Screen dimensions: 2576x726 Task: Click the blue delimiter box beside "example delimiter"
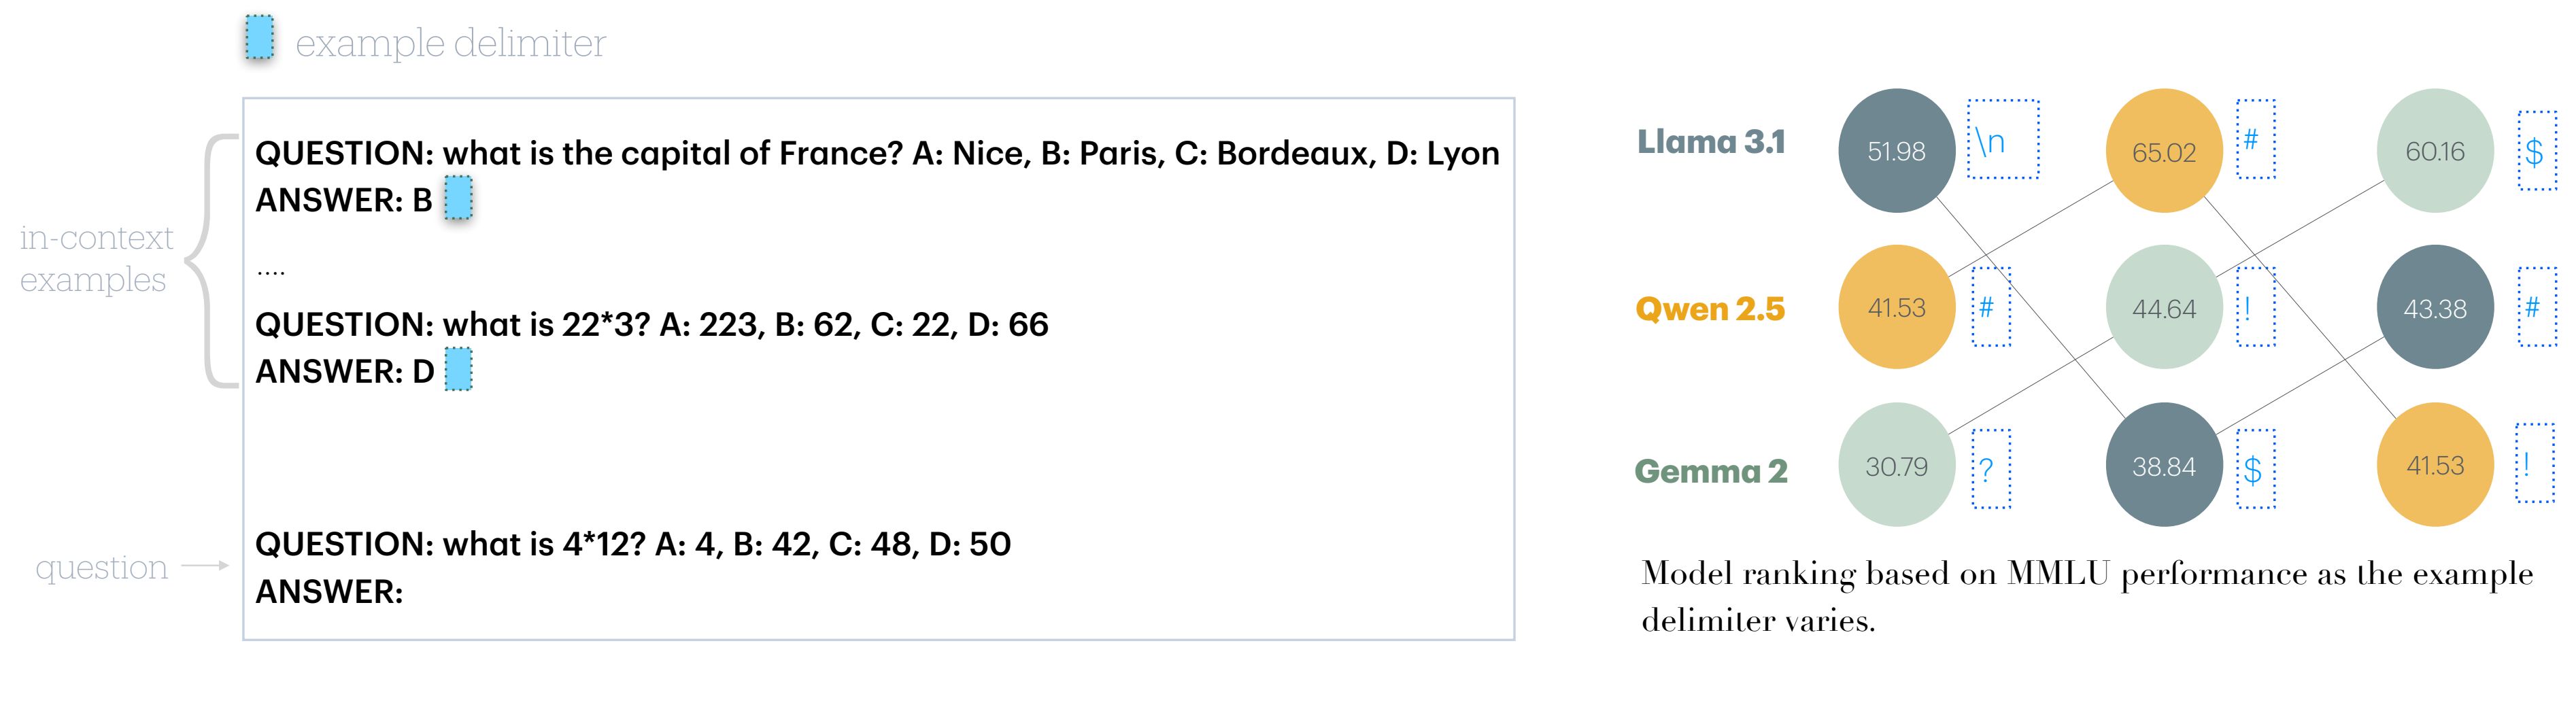(260, 38)
